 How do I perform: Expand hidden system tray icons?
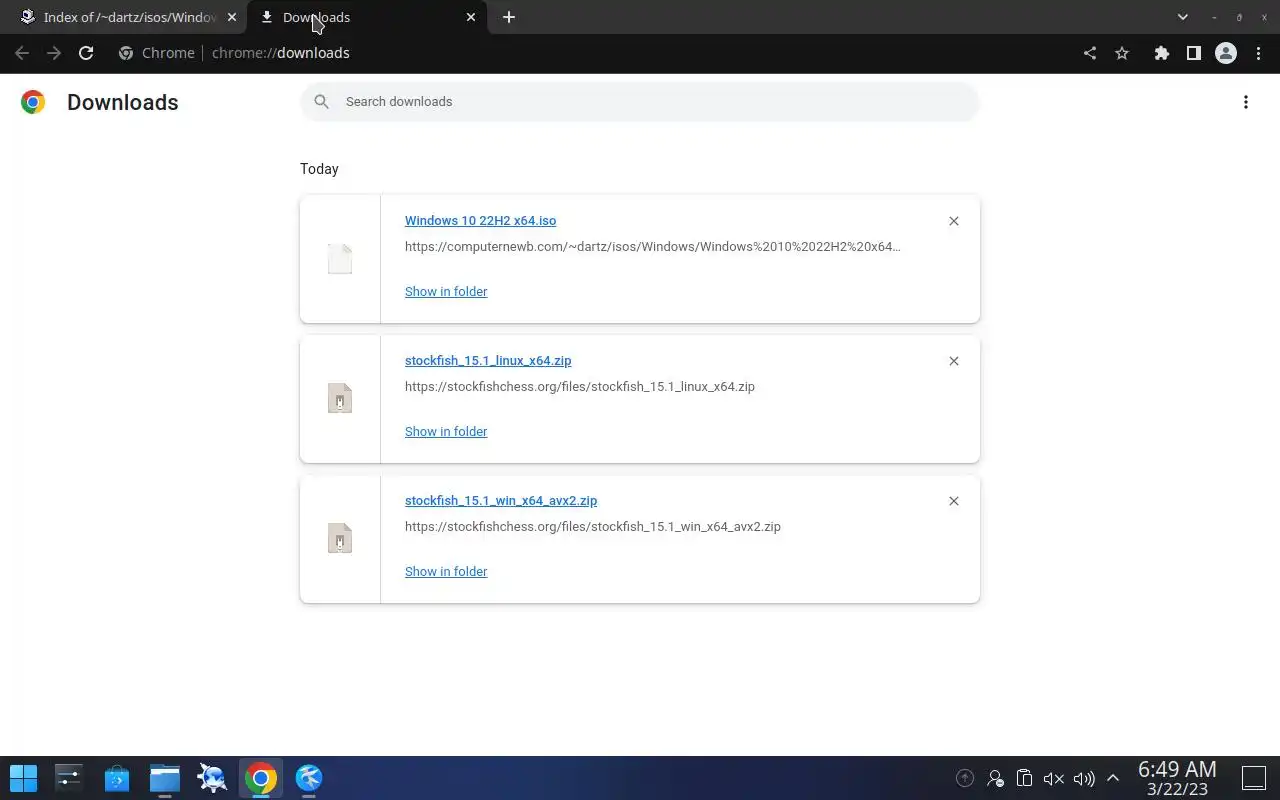(x=1112, y=778)
